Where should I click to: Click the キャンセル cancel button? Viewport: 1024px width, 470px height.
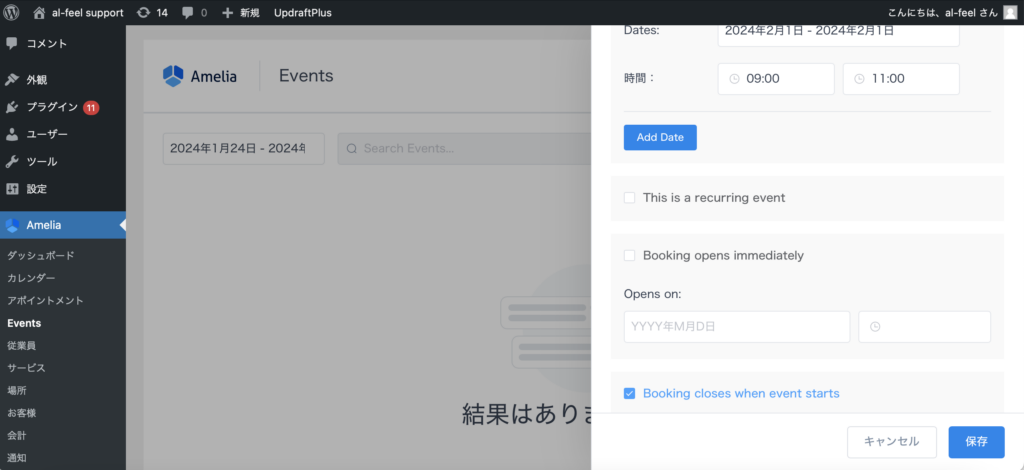pos(891,441)
